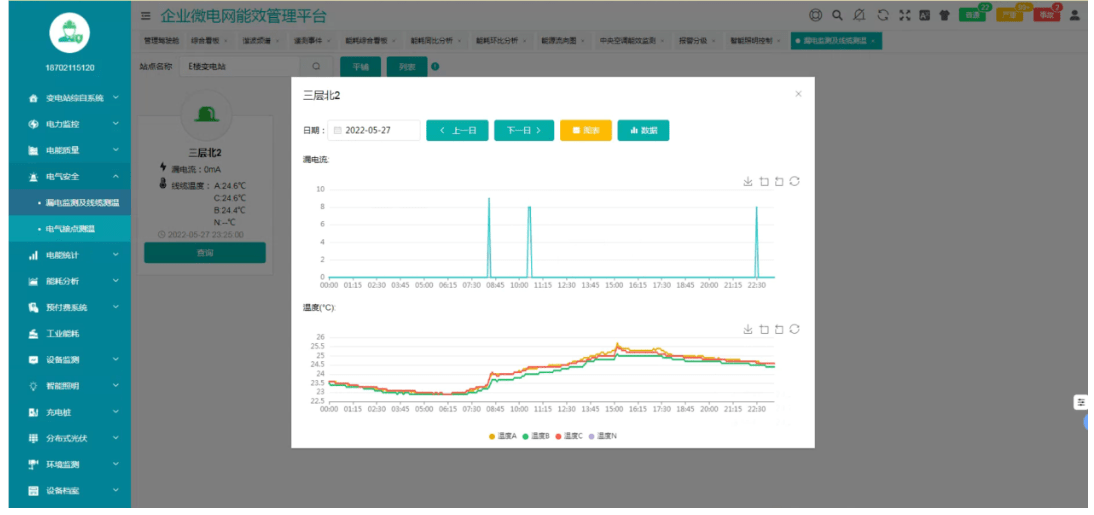Expand 充电桩 sidebar menu
This screenshot has height=515, width=1094.
pos(70,412)
